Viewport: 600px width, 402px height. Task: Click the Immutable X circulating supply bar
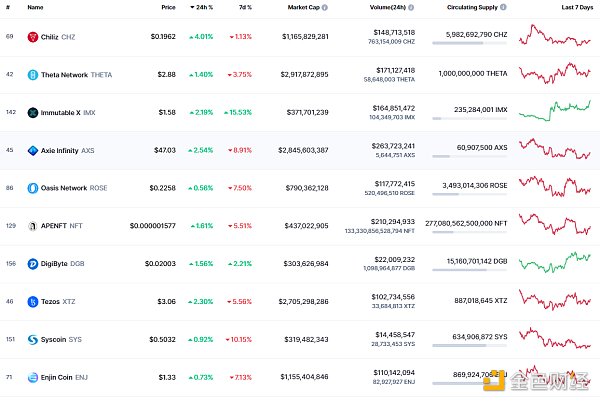tap(470, 119)
